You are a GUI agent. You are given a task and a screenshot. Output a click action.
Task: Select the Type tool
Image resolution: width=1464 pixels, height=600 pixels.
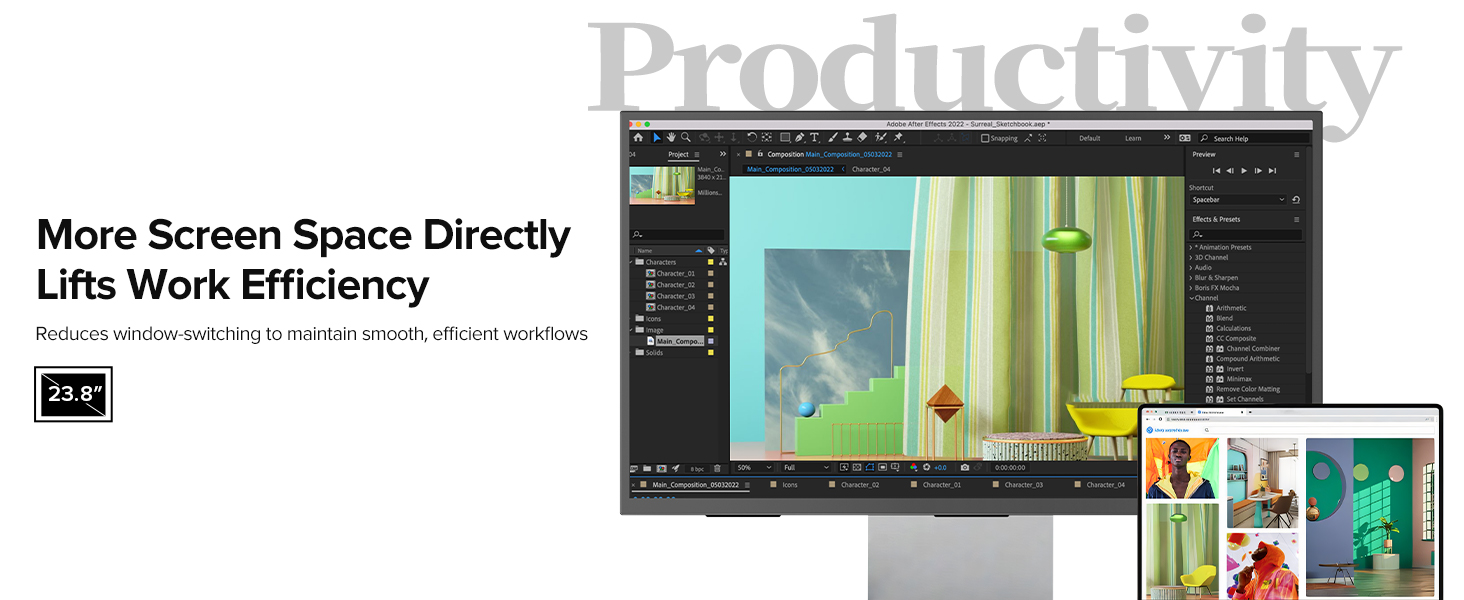click(x=814, y=138)
